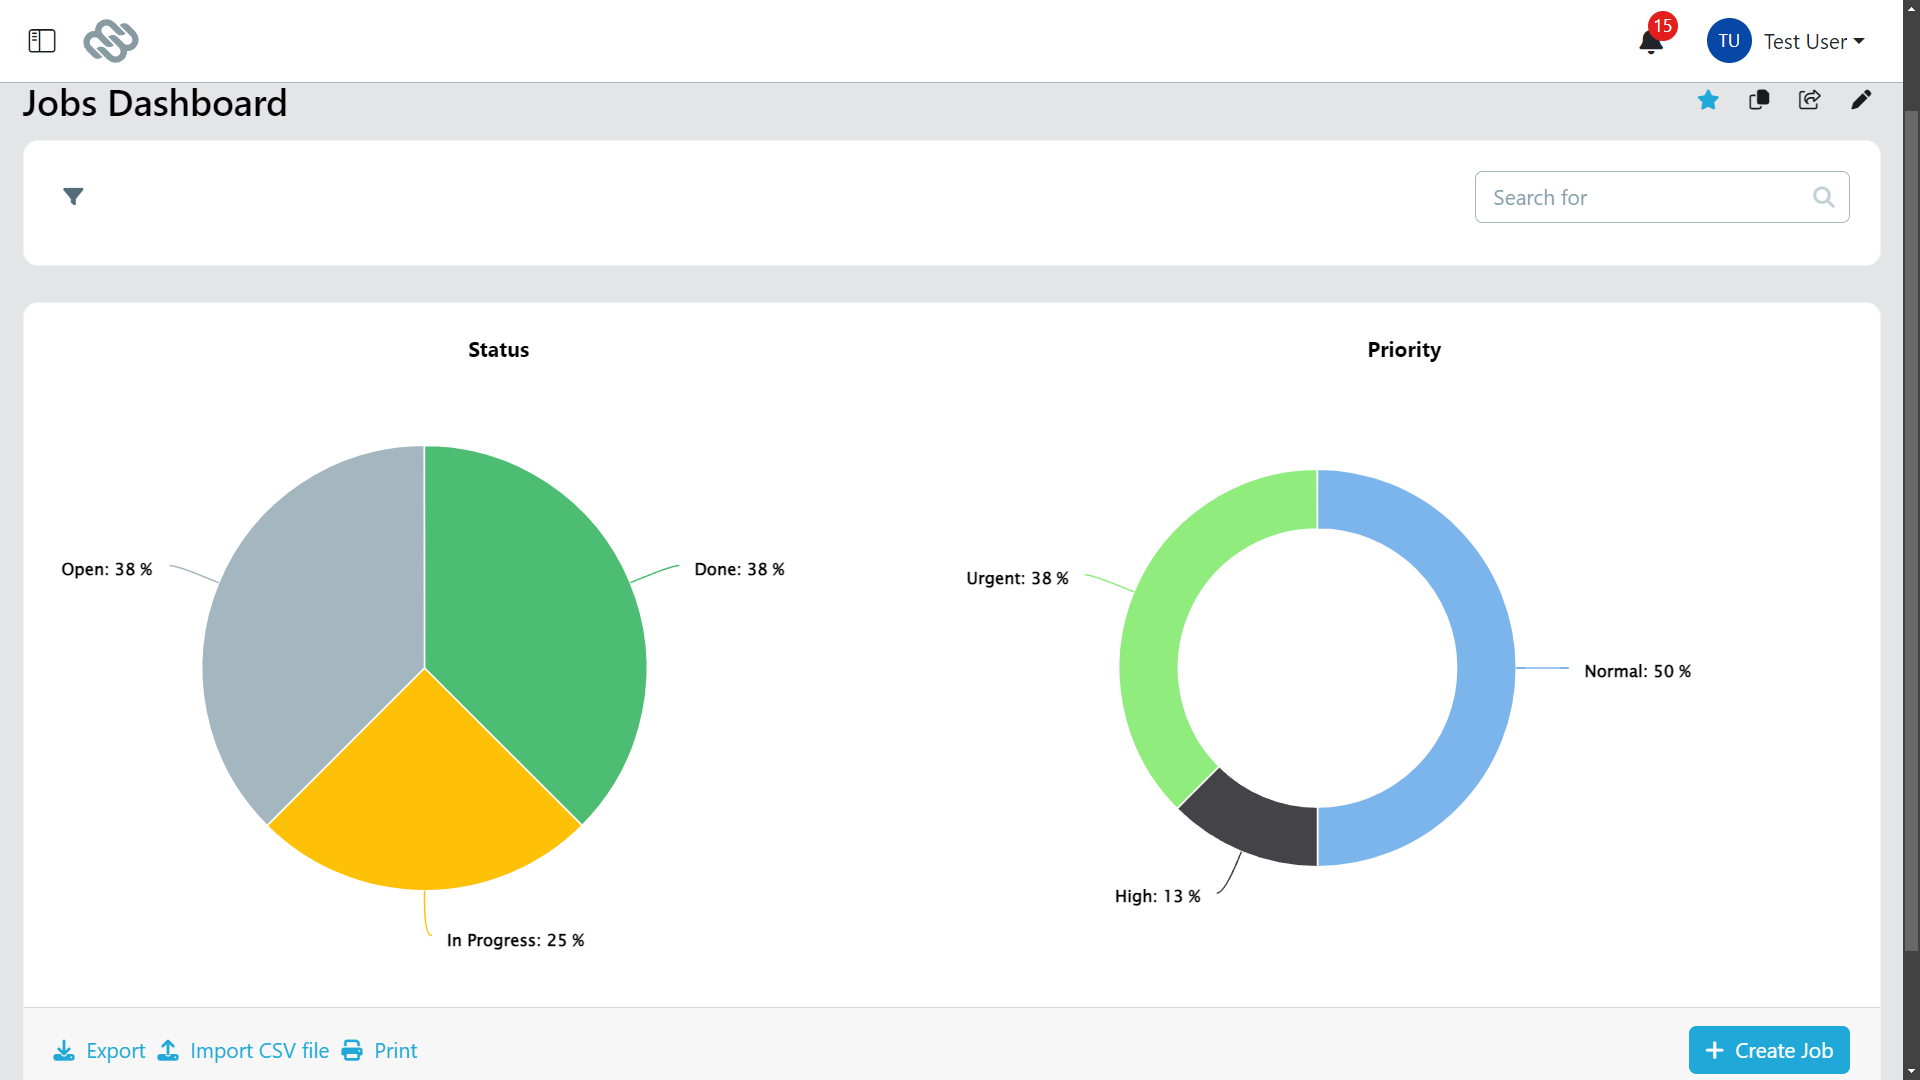Viewport: 1920px width, 1080px height.
Task: Toggle the sidebar panel icon
Action: (x=41, y=41)
